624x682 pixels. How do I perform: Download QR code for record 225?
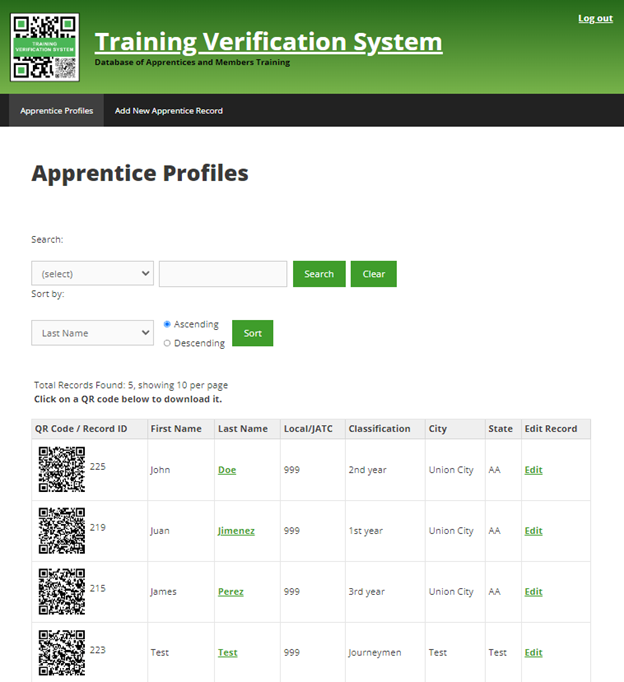tap(61, 469)
